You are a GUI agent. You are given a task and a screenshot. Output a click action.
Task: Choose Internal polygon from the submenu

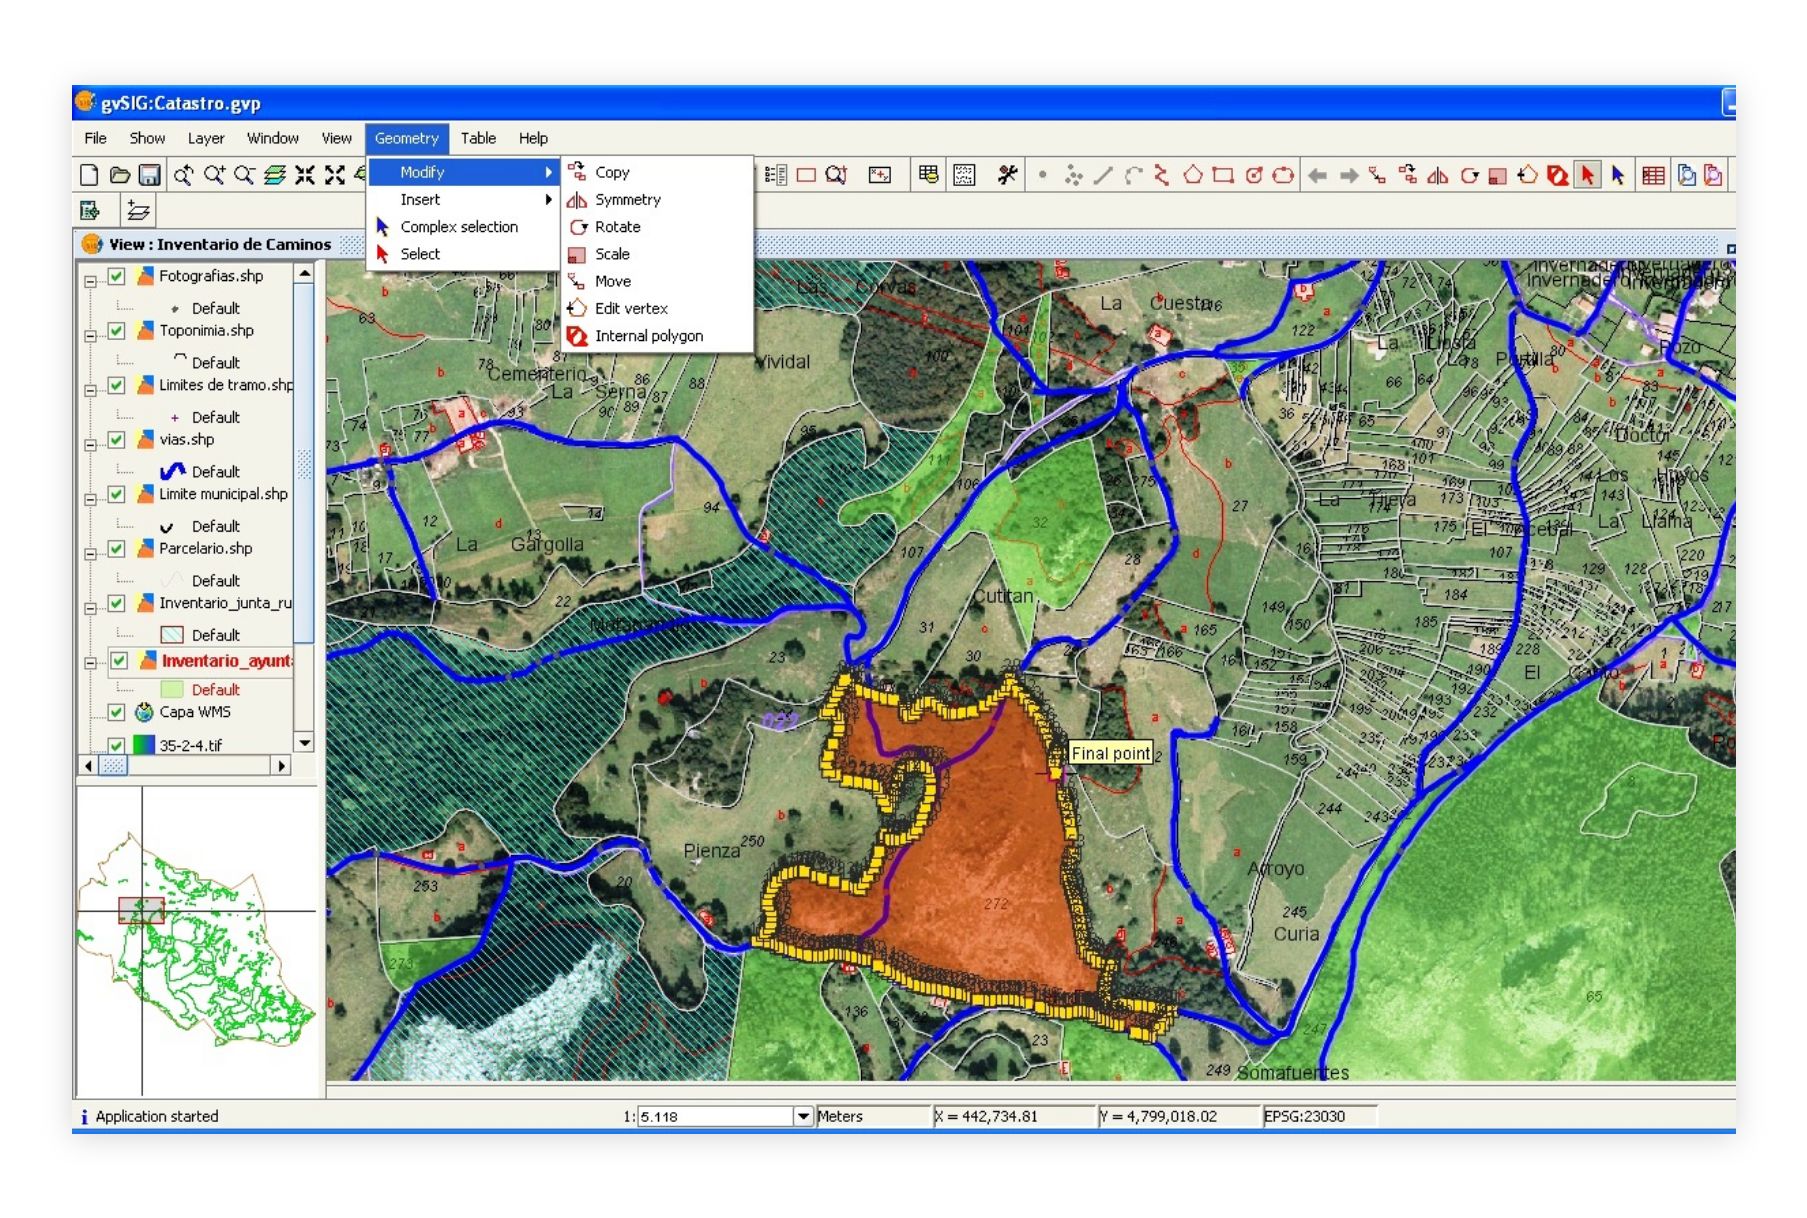pos(648,335)
